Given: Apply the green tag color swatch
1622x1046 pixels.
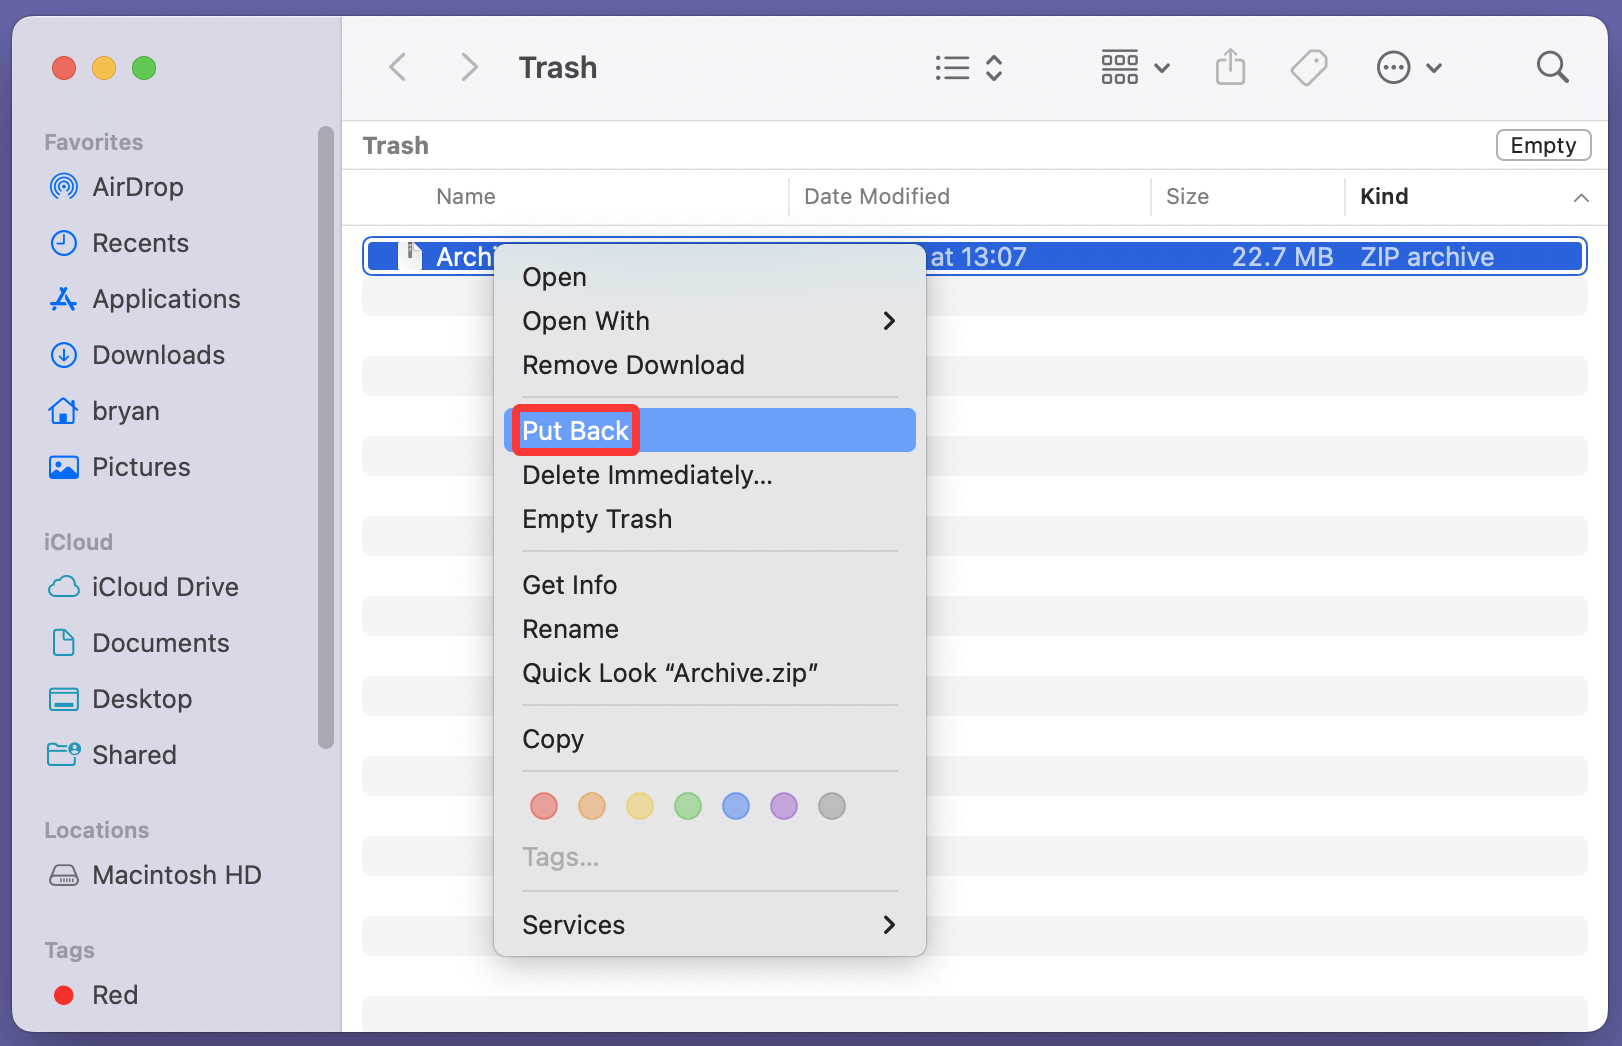Looking at the screenshot, I should [x=687, y=806].
